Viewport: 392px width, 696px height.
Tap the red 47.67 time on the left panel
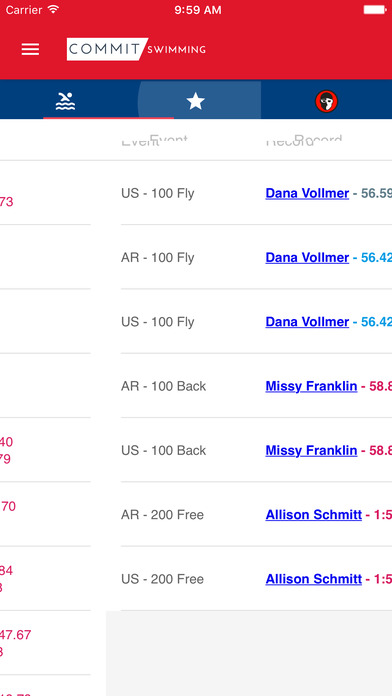(16, 635)
